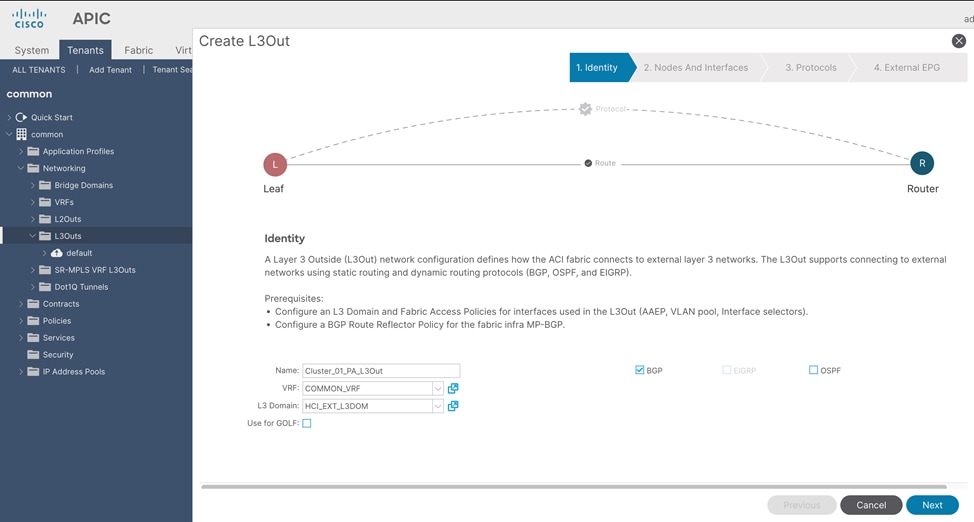974x522 pixels.
Task: Click the Route marker in the diagram
Action: point(588,163)
